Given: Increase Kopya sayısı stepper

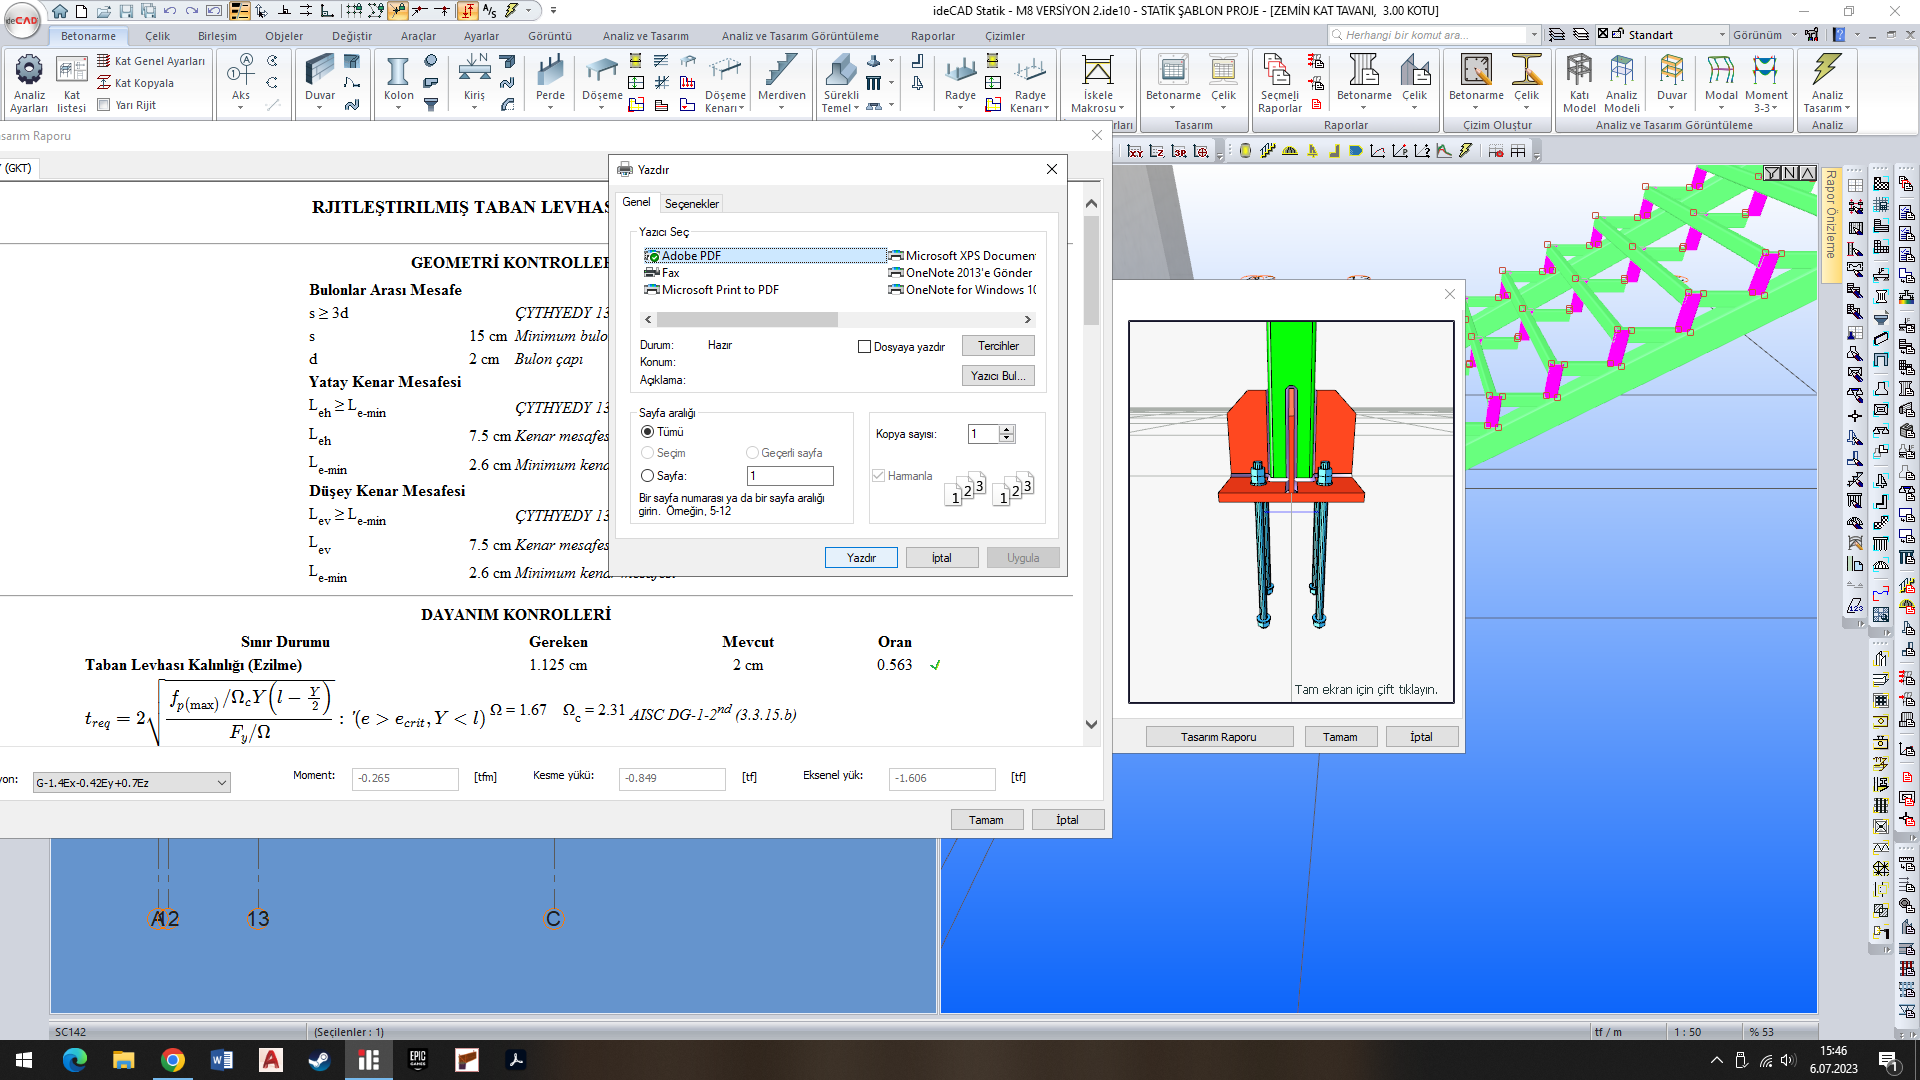Looking at the screenshot, I should tap(1007, 429).
